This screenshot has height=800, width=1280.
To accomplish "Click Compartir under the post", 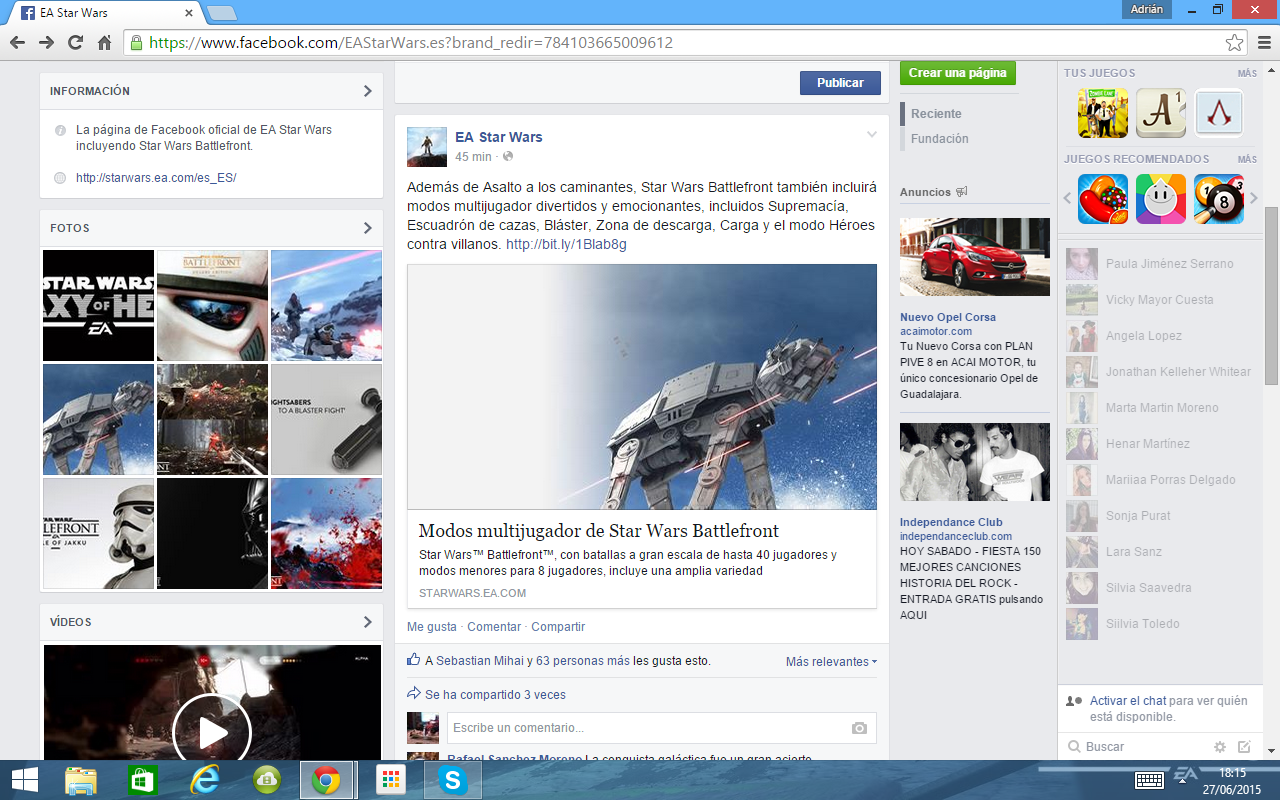I will click(x=558, y=627).
